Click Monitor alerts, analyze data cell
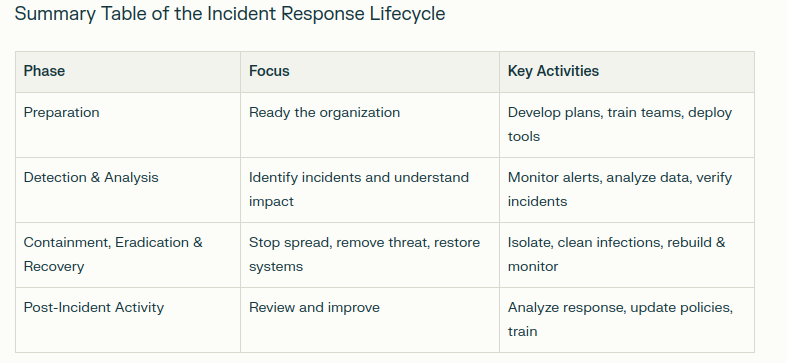 tap(627, 190)
